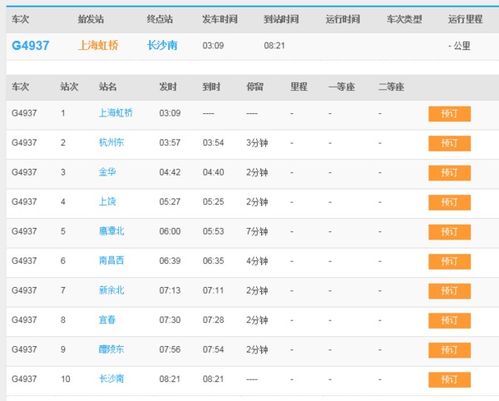Open 金华 station link
The width and height of the screenshot is (499, 401).
(107, 172)
